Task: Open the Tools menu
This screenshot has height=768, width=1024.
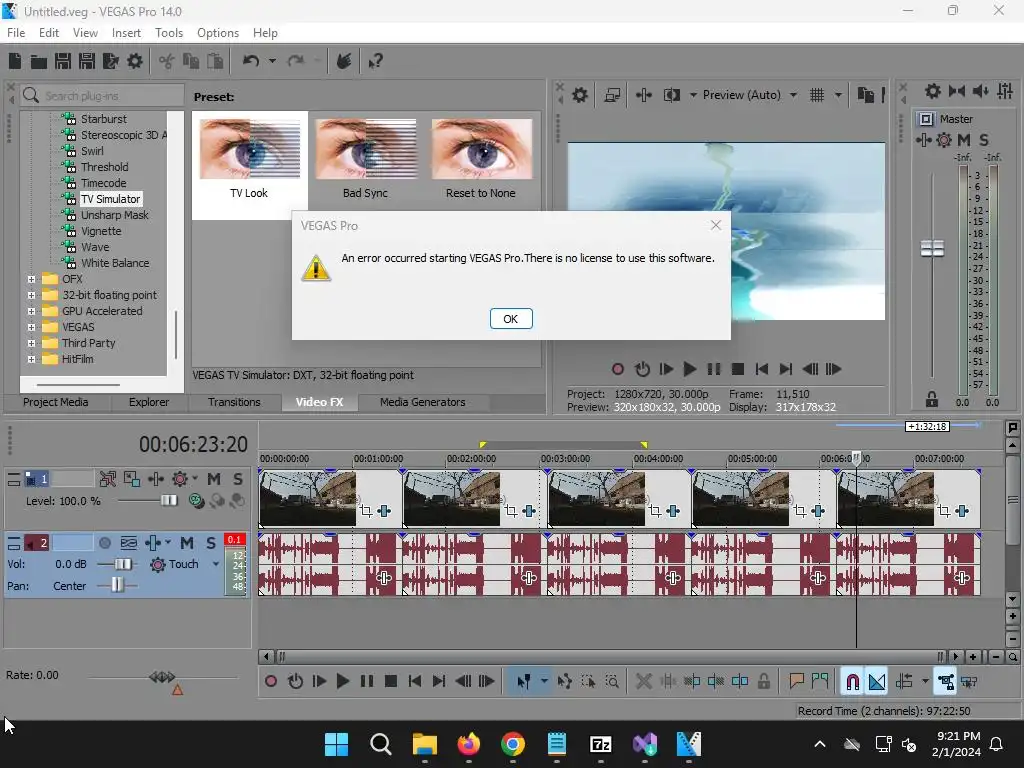Action: pos(169,33)
